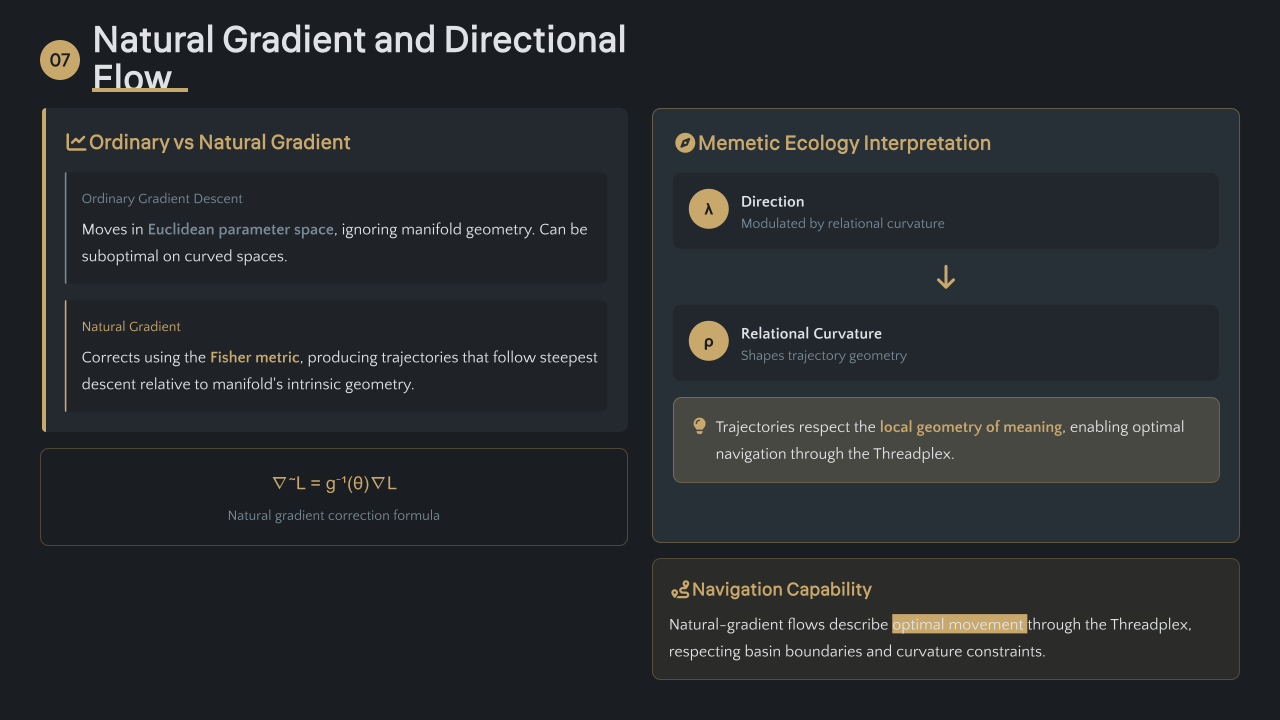Click the compass icon beside Memetic Ecology Interpretation
The height and width of the screenshot is (720, 1280).
[685, 143]
